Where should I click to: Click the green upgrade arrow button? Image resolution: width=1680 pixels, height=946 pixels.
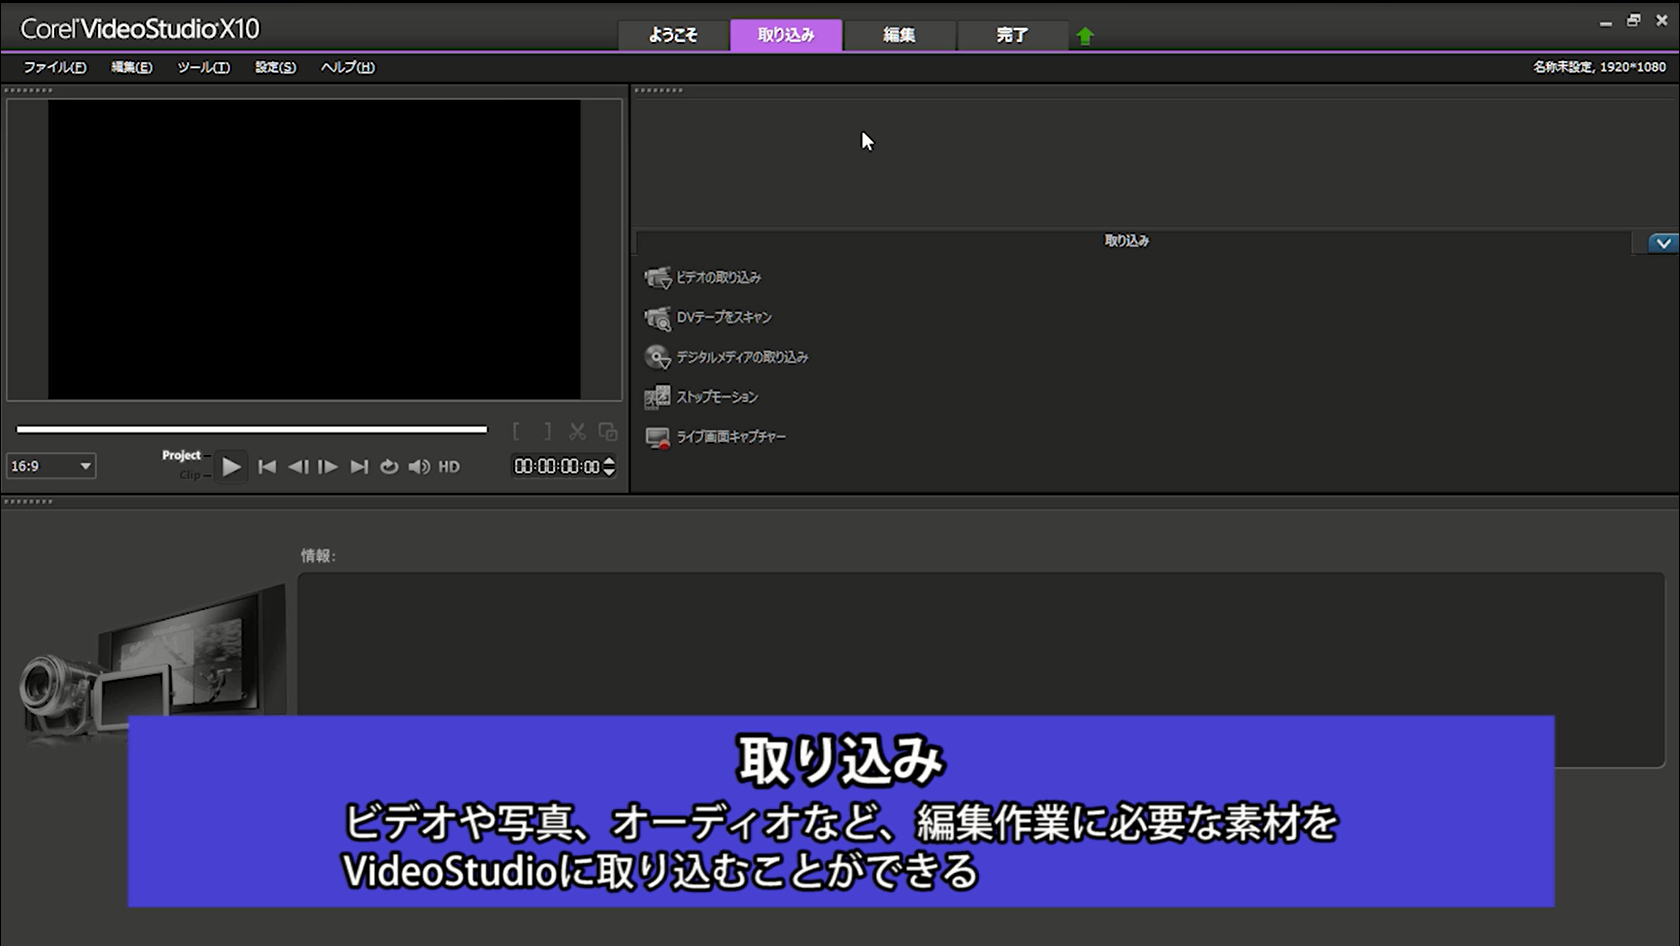click(x=1085, y=34)
